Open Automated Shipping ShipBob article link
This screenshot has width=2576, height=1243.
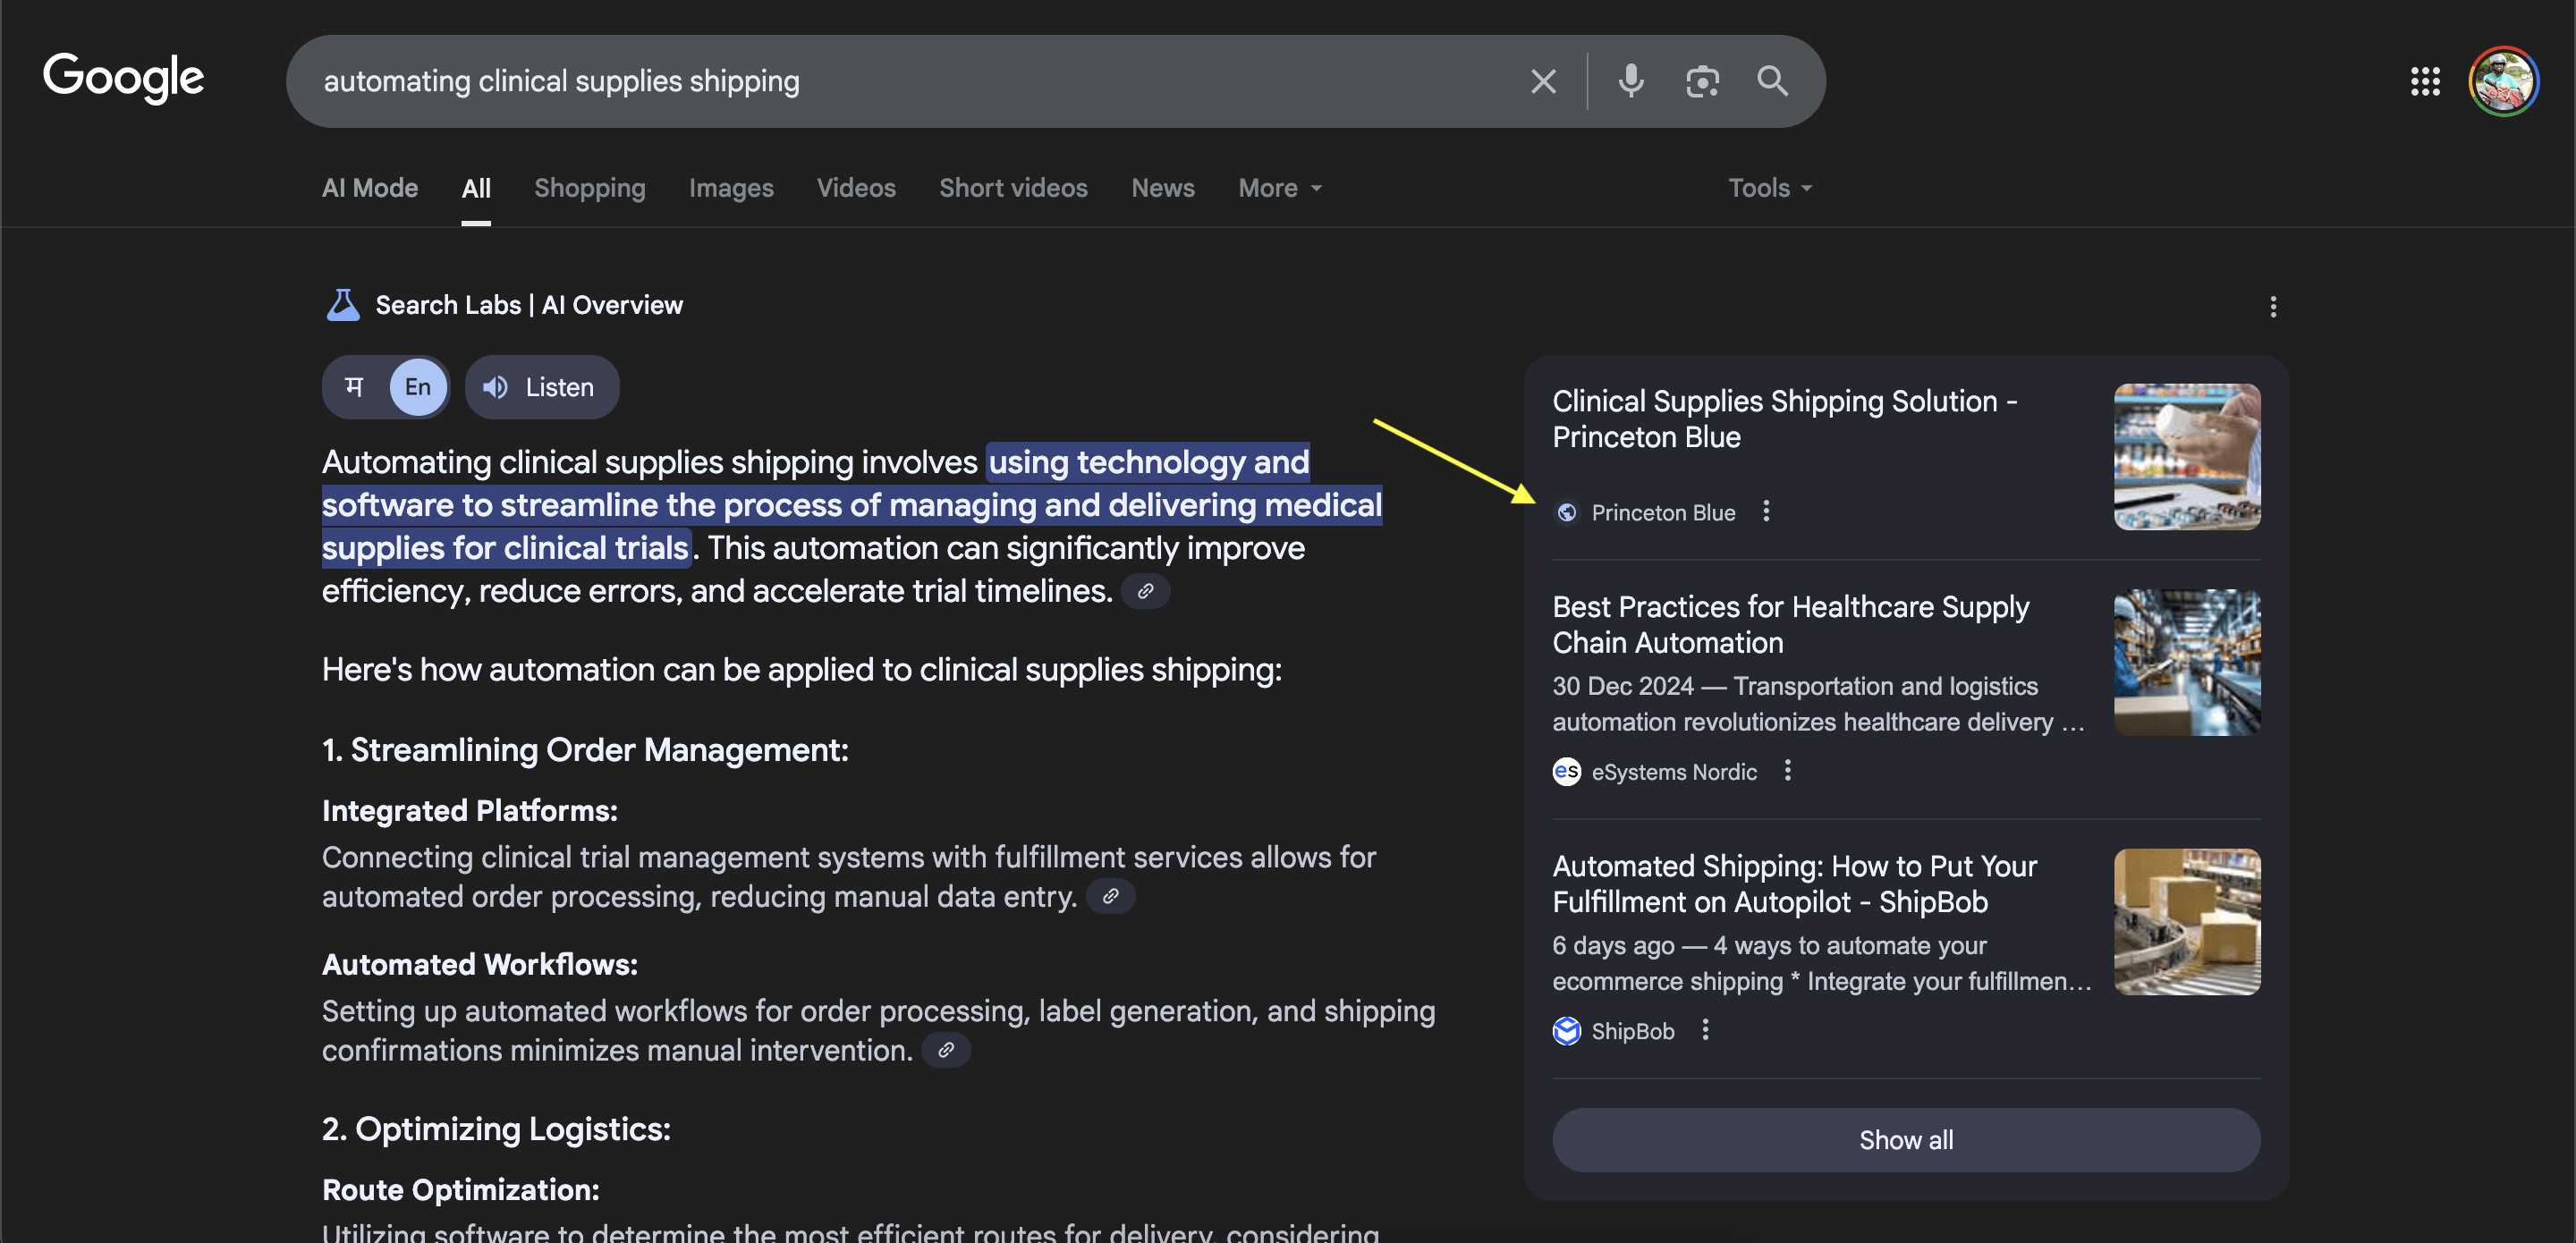tap(1795, 884)
